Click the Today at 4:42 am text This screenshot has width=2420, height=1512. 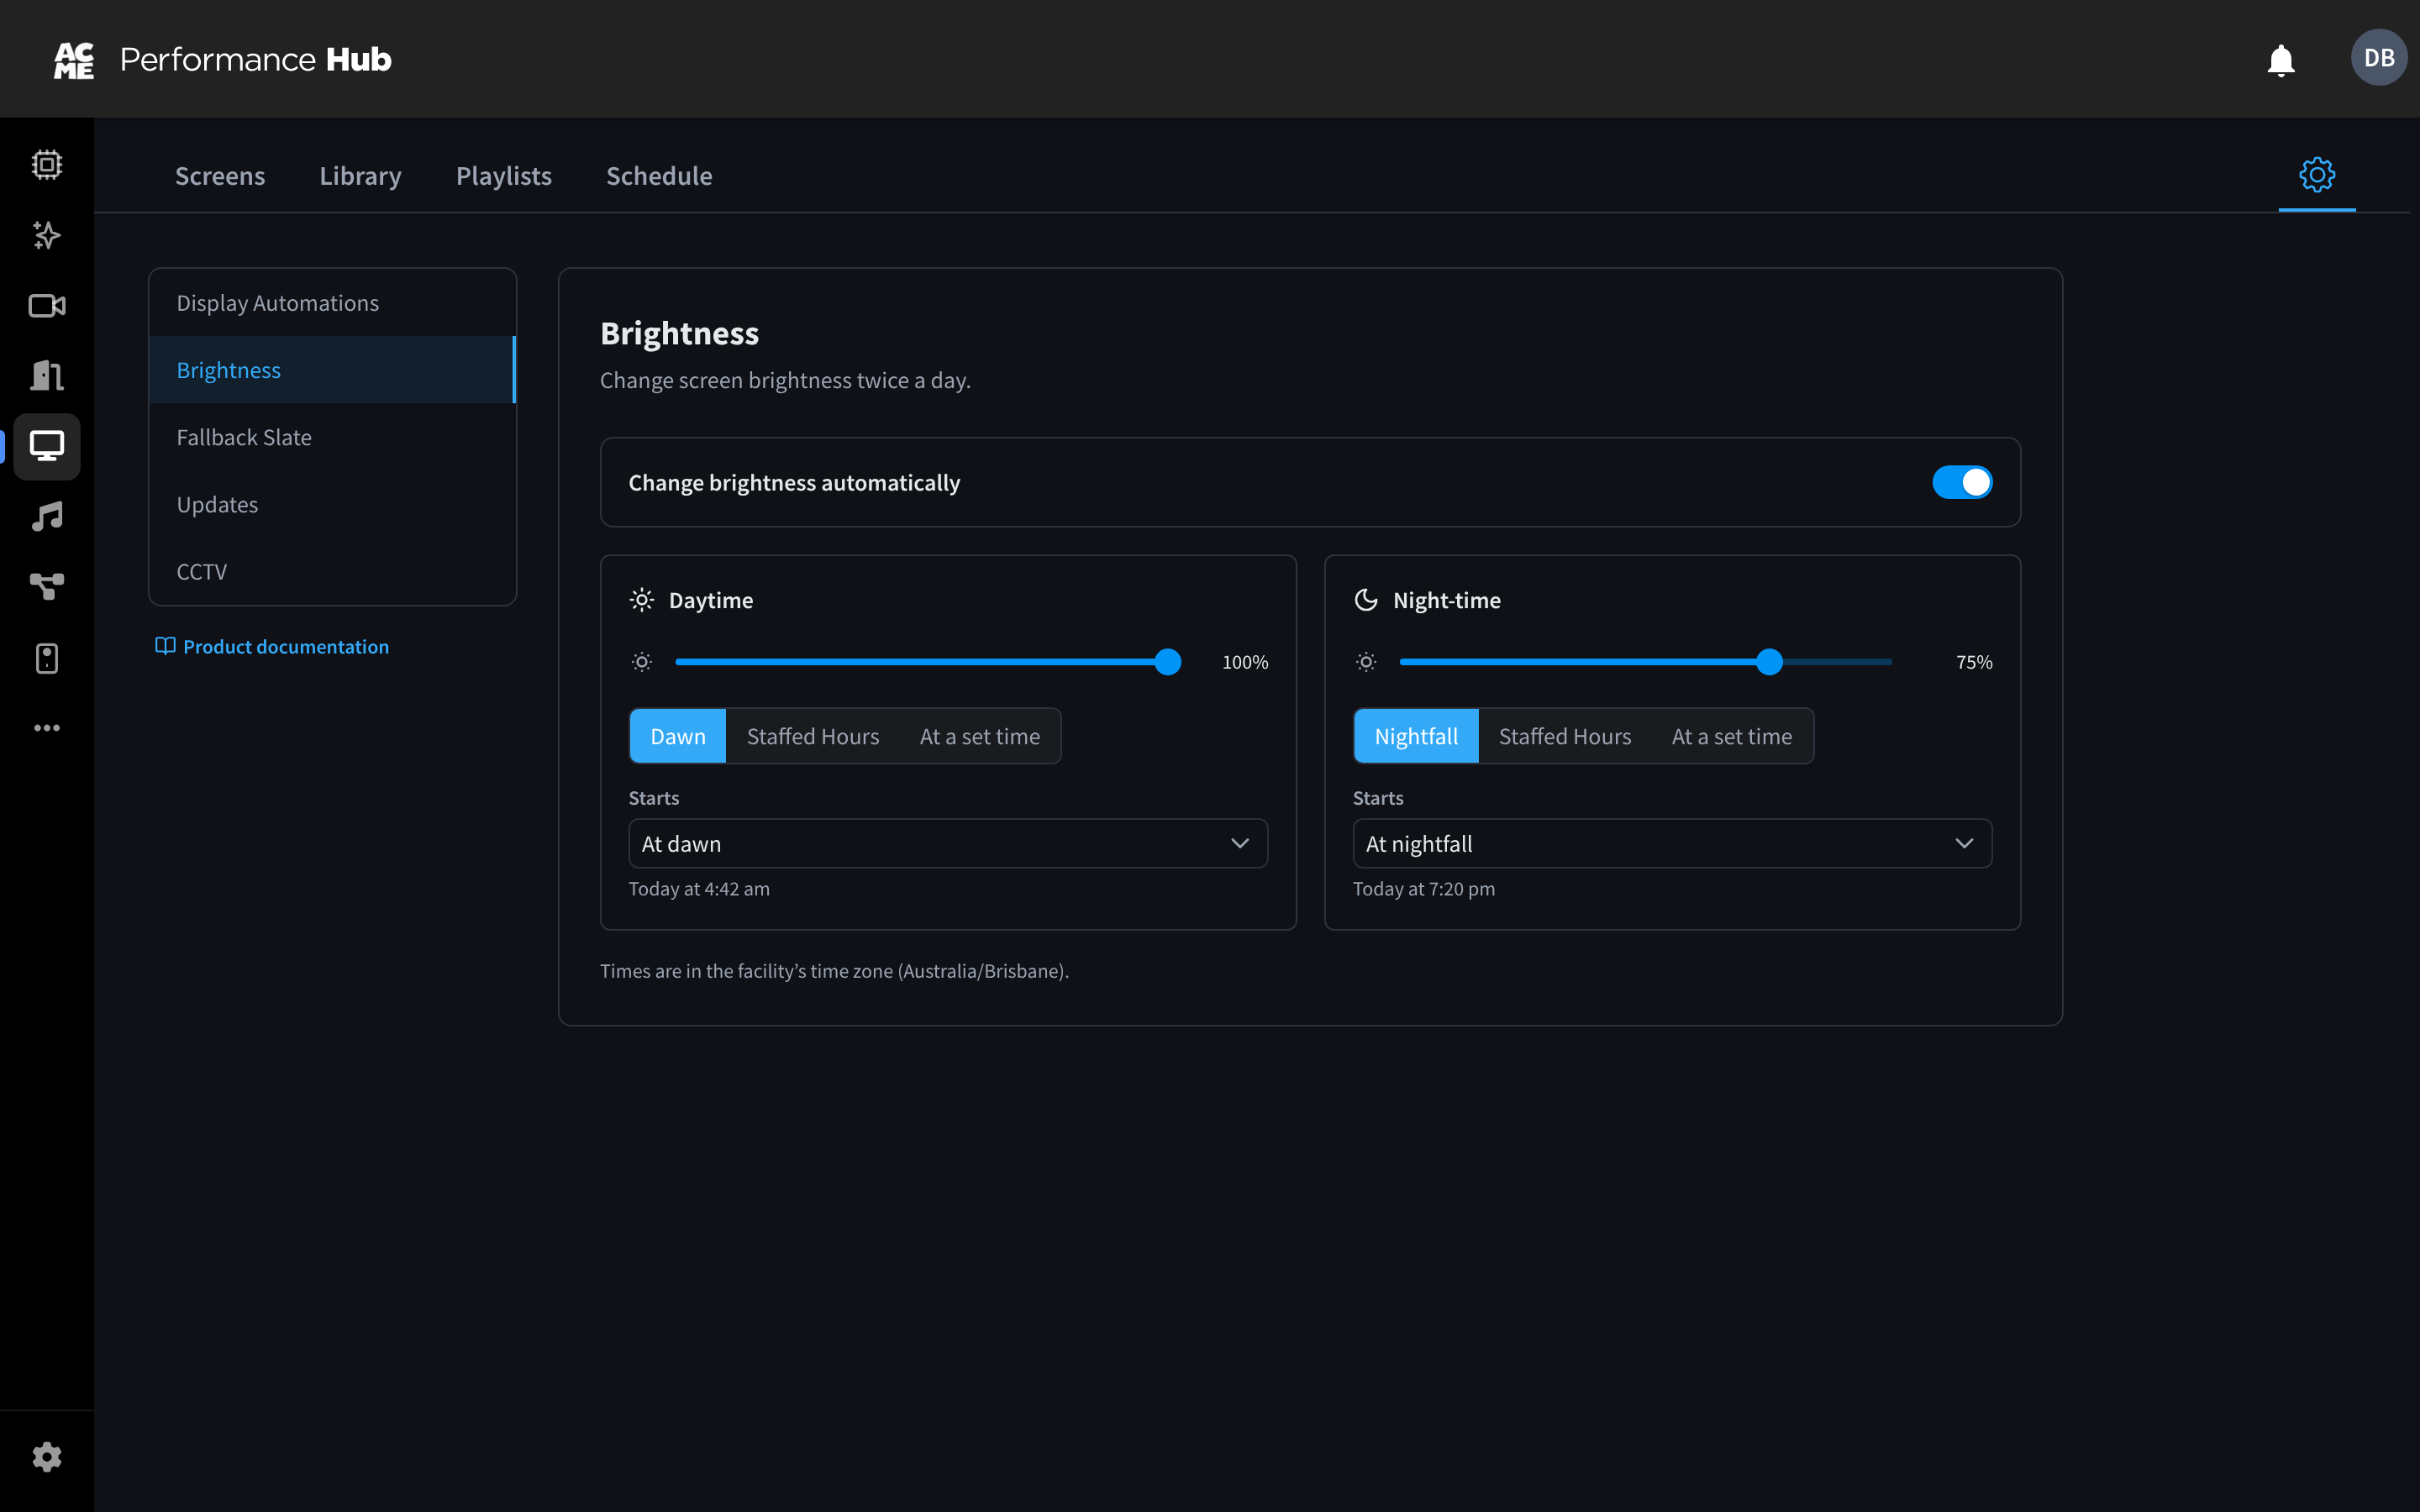699,888
